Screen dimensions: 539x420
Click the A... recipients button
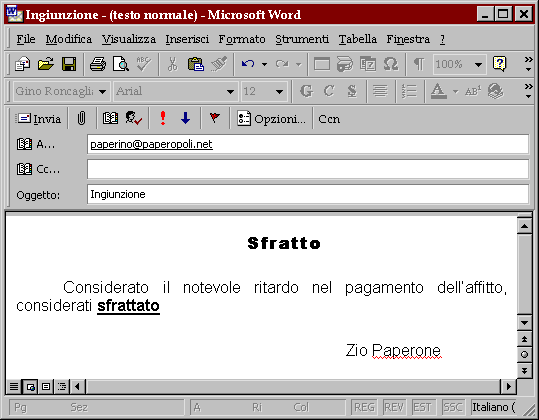pos(36,144)
